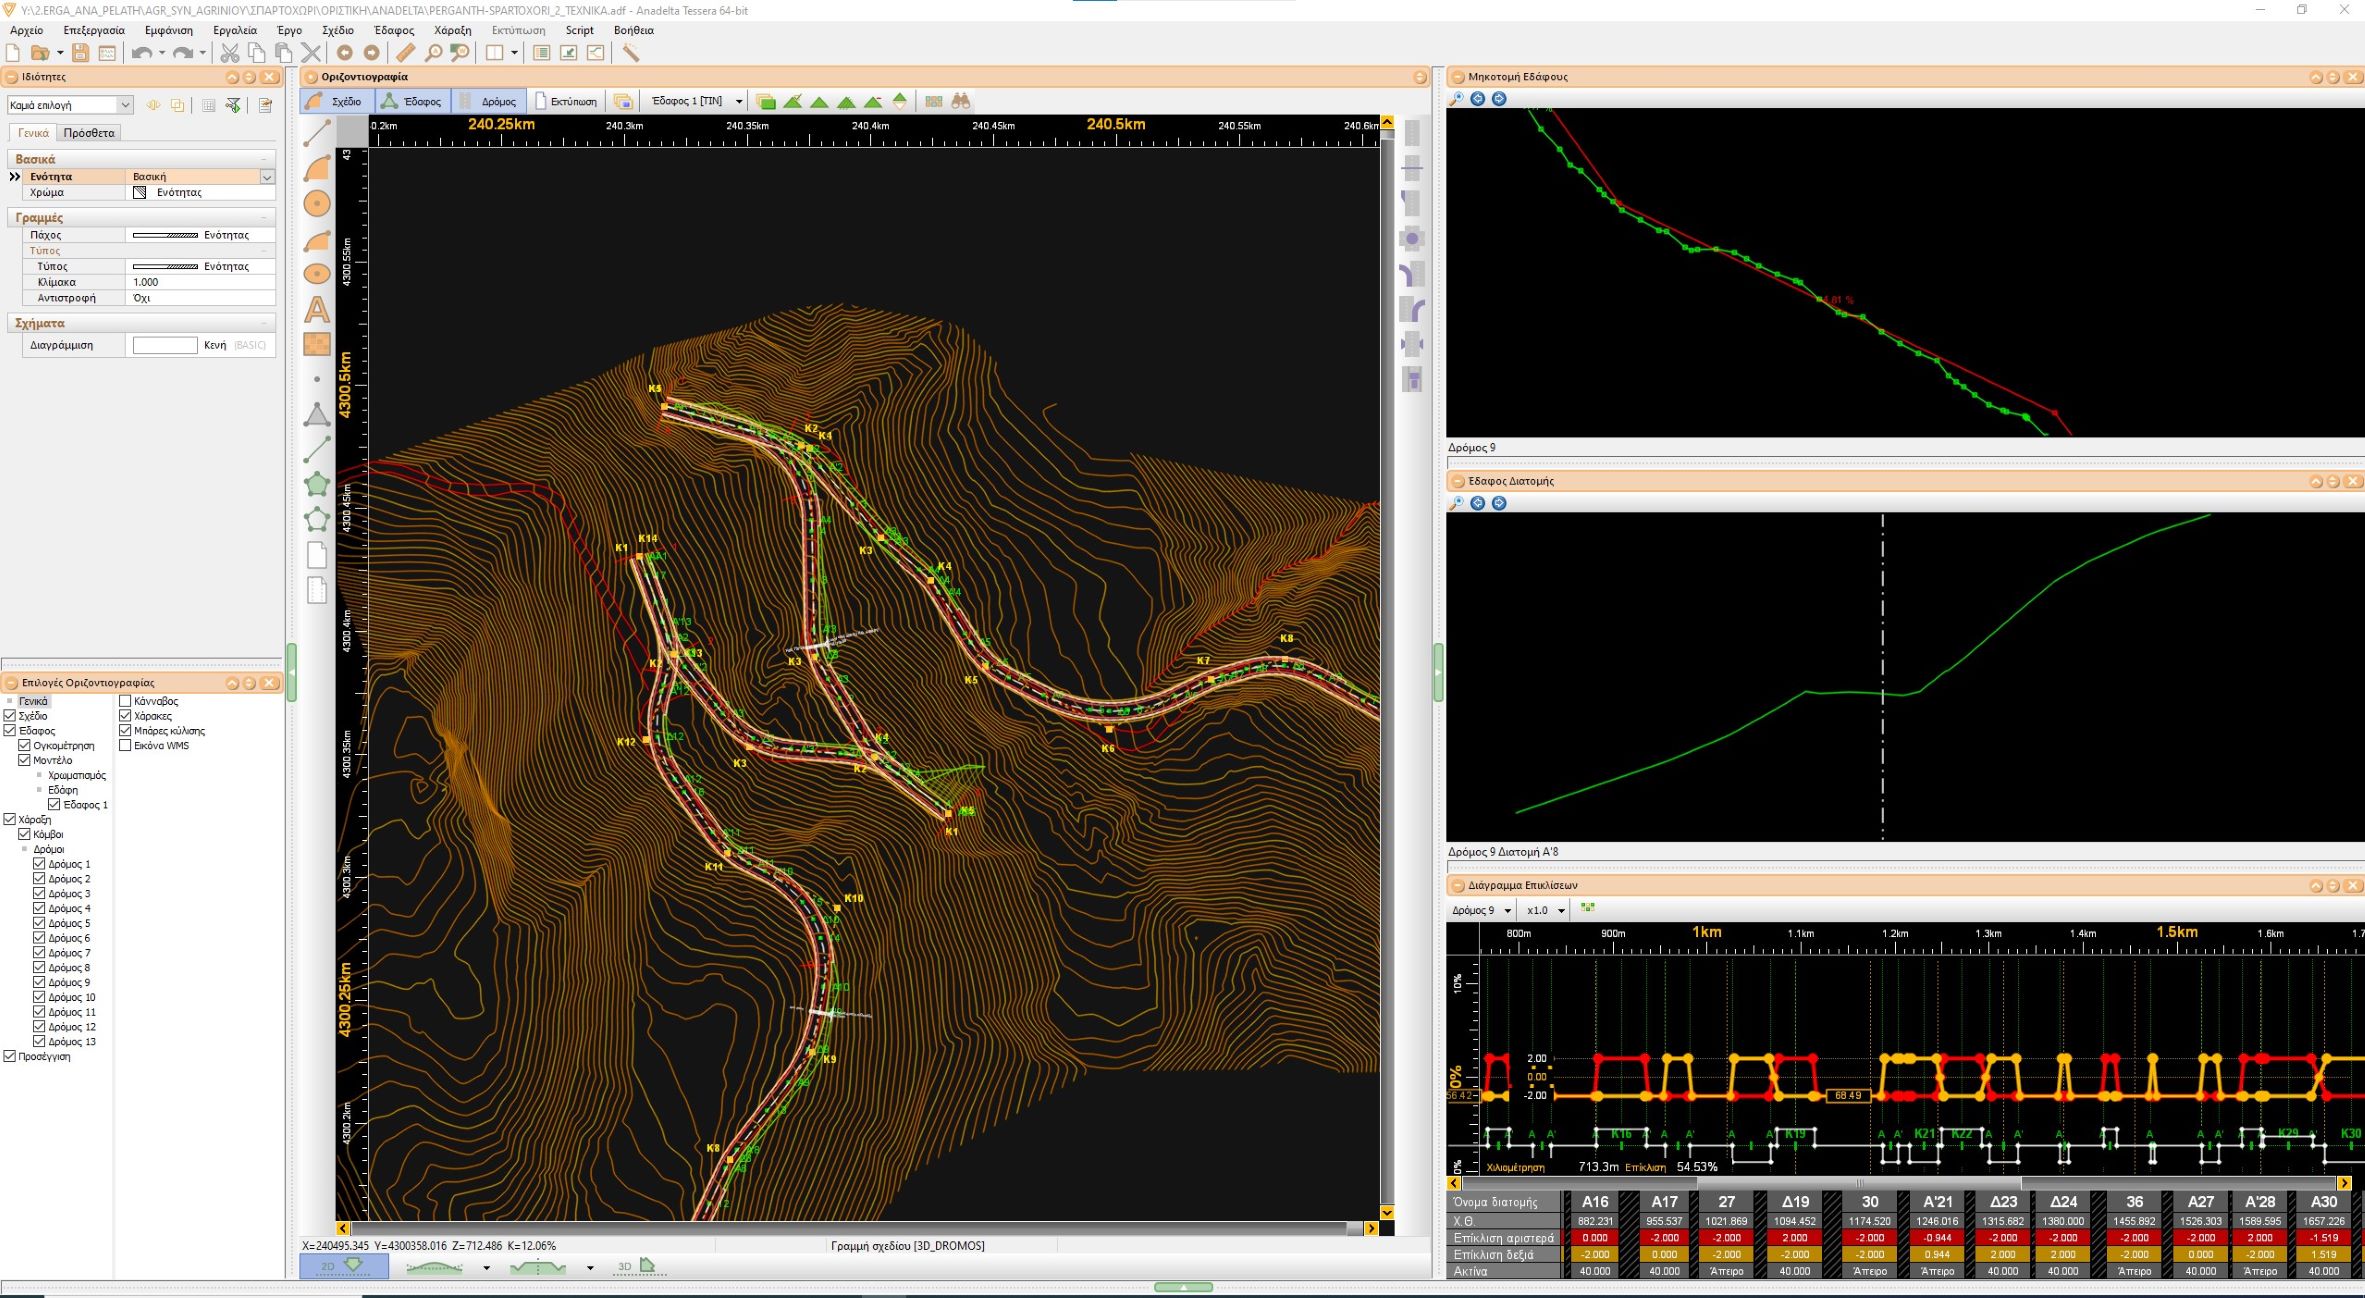Click the binoculars search icon

961,101
